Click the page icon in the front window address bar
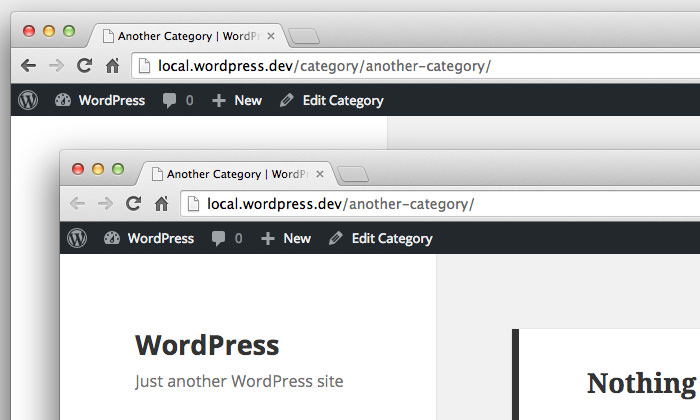The image size is (700, 420). [193, 204]
